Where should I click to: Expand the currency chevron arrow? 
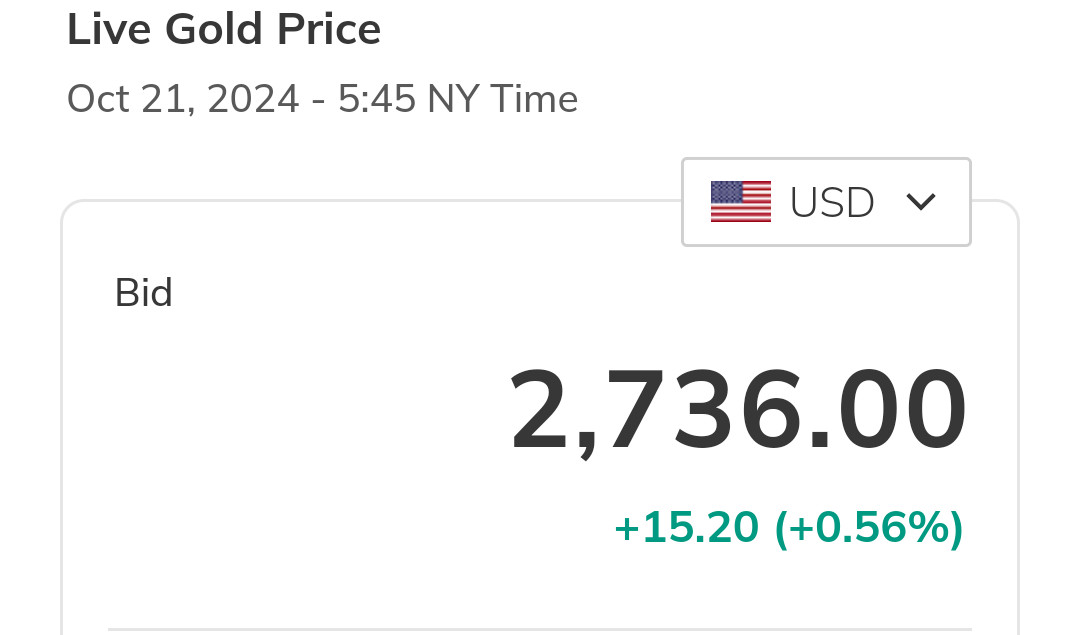920,202
